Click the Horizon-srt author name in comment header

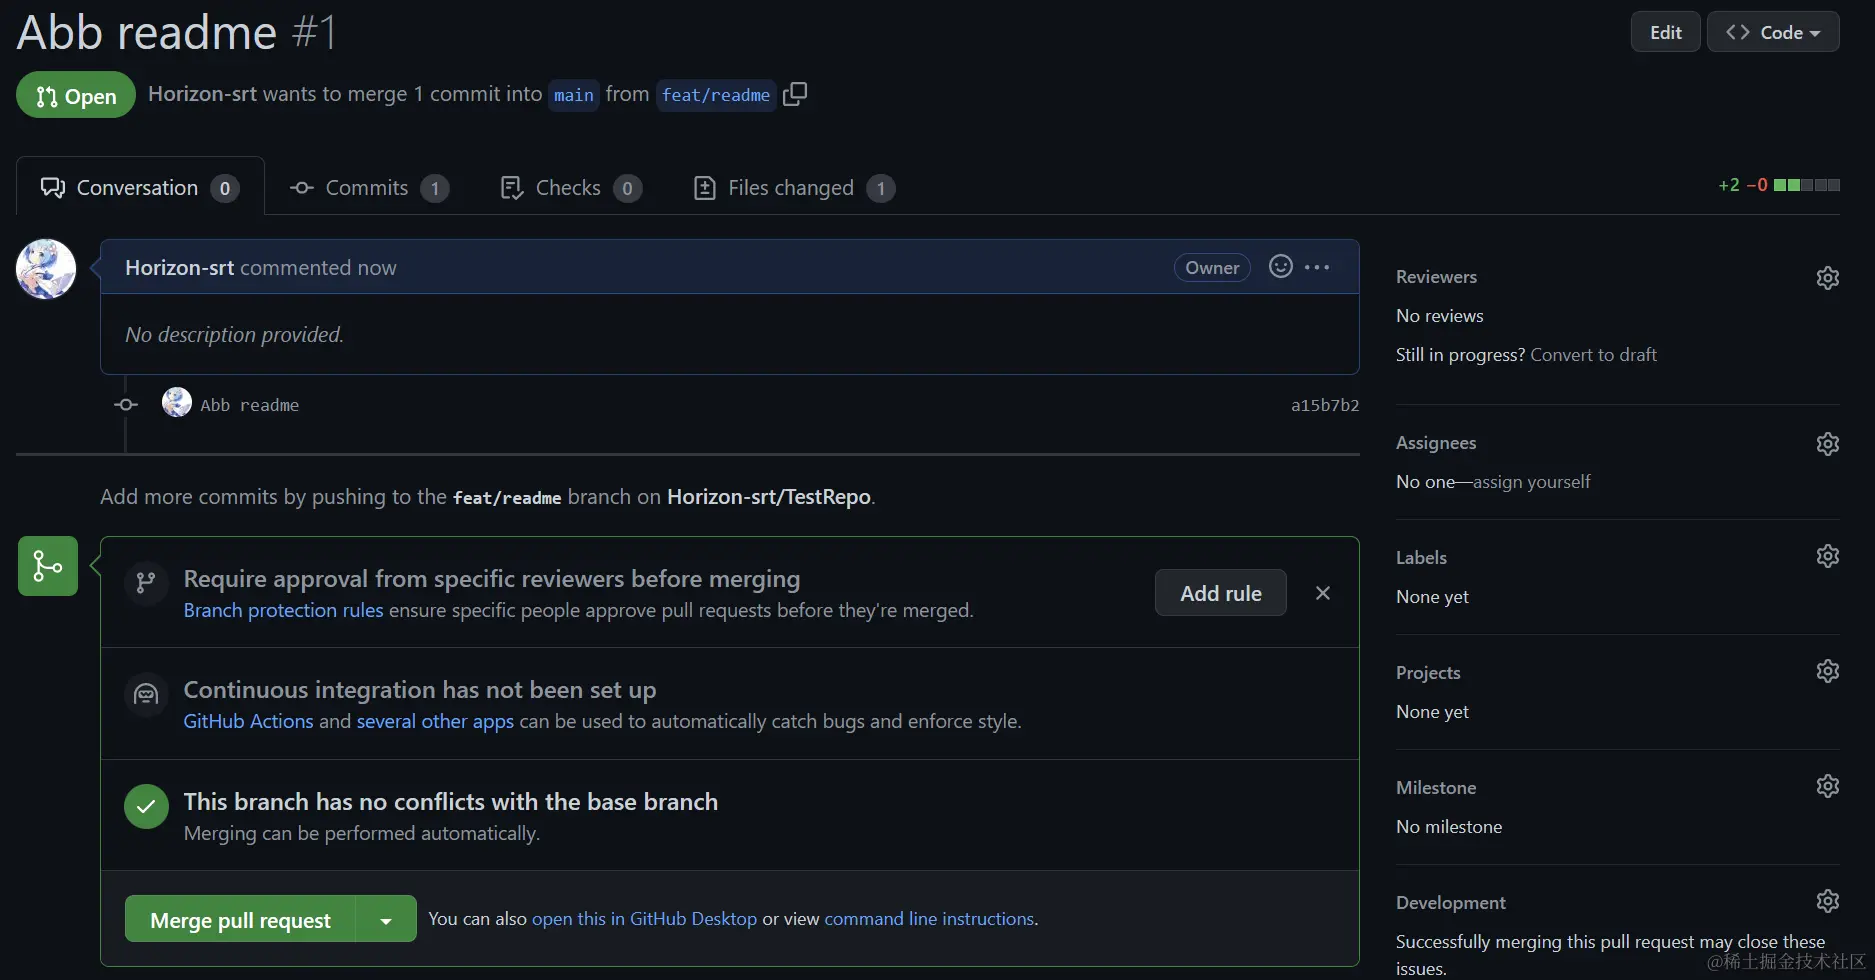tap(179, 267)
